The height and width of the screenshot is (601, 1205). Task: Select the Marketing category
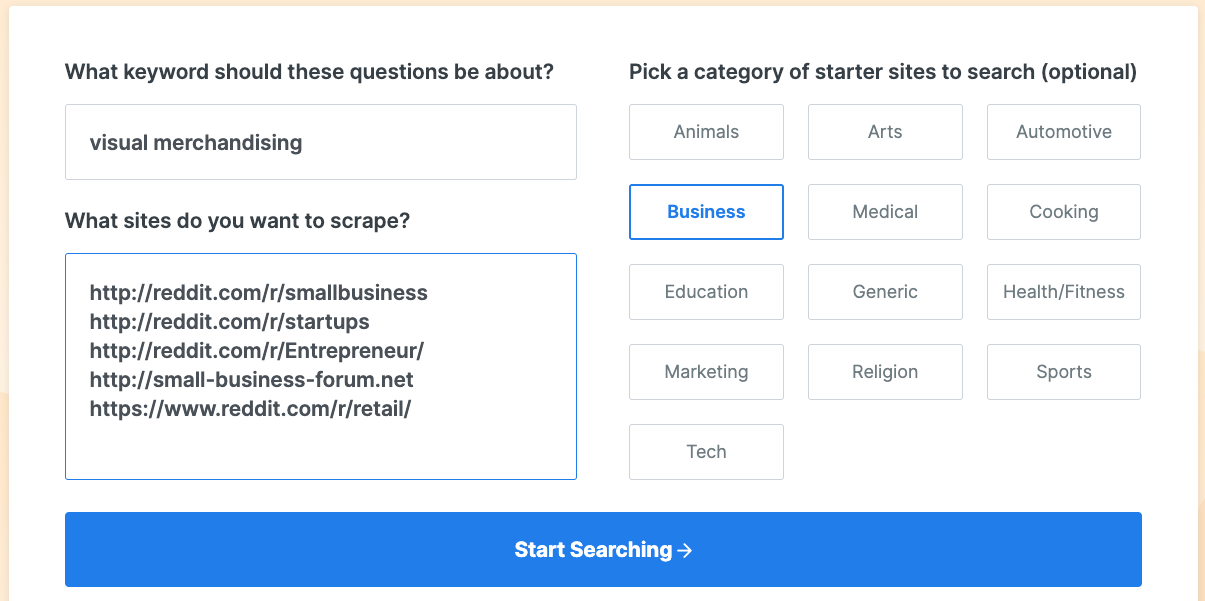pyautogui.click(x=706, y=372)
